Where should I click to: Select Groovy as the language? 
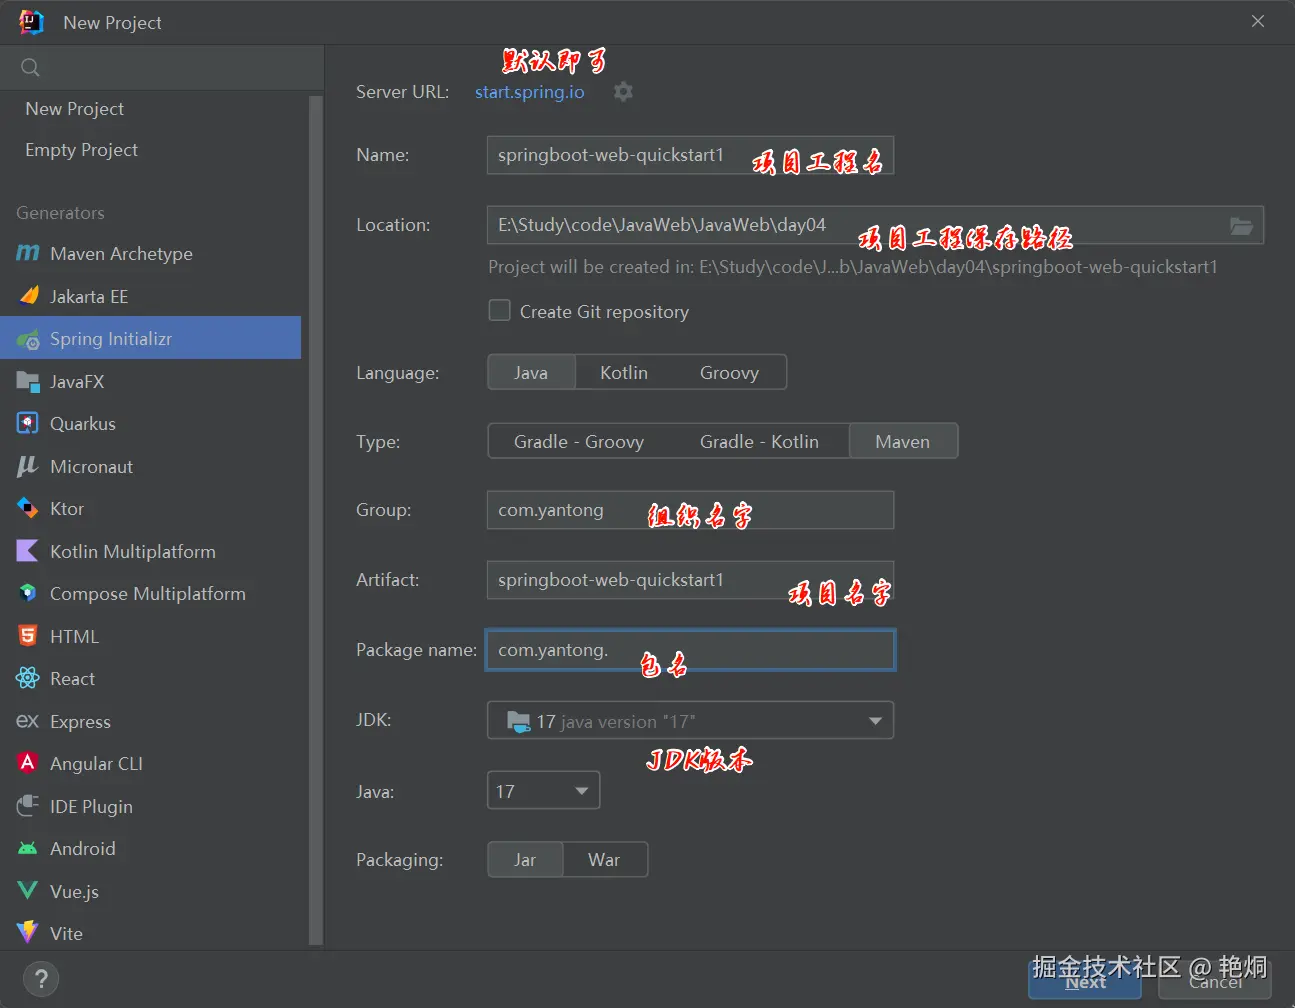(729, 372)
